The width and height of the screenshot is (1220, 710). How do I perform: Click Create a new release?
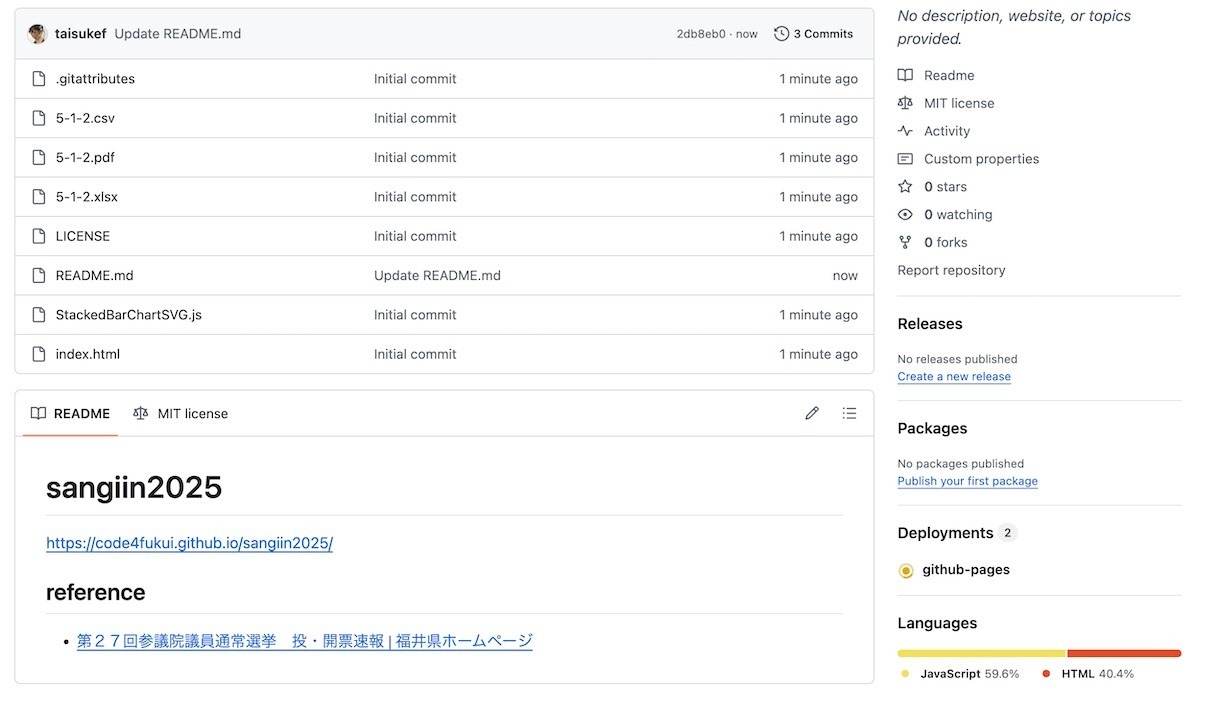click(x=954, y=377)
